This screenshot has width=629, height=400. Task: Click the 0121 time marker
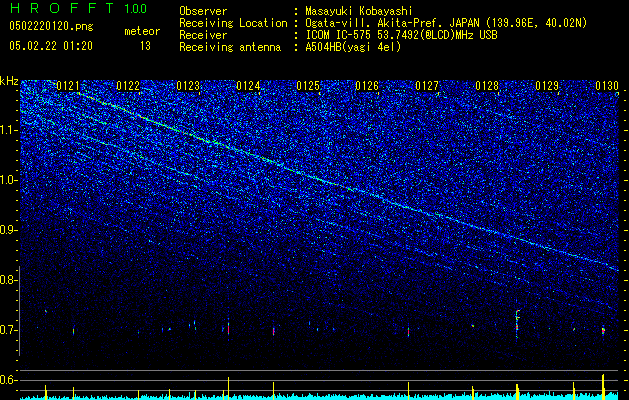[x=68, y=86]
